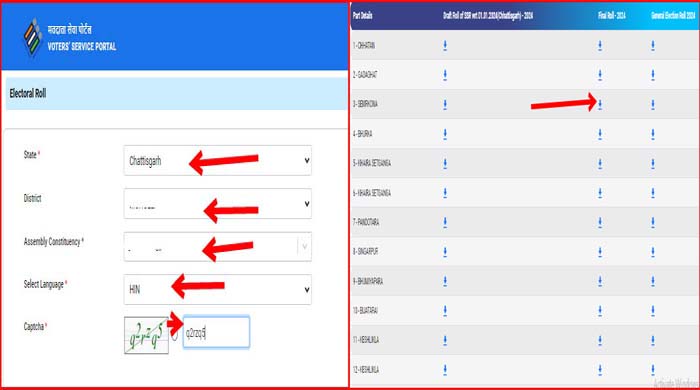
Task: Click the part 7 name cell
Action: coord(366,222)
